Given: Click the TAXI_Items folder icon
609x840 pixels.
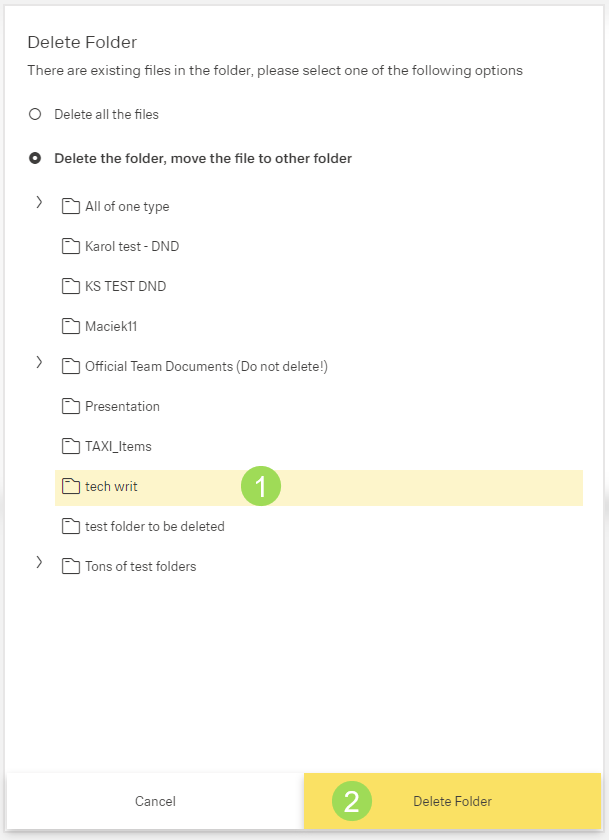Looking at the screenshot, I should tap(70, 446).
